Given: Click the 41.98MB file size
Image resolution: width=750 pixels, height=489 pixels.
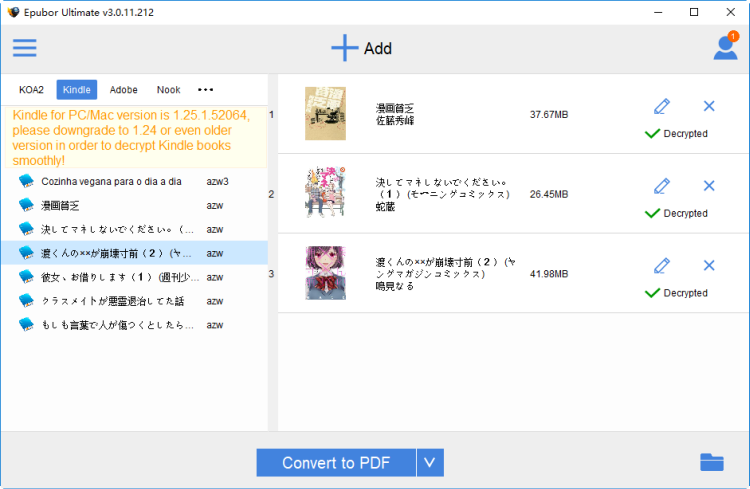Looking at the screenshot, I should [549, 274].
